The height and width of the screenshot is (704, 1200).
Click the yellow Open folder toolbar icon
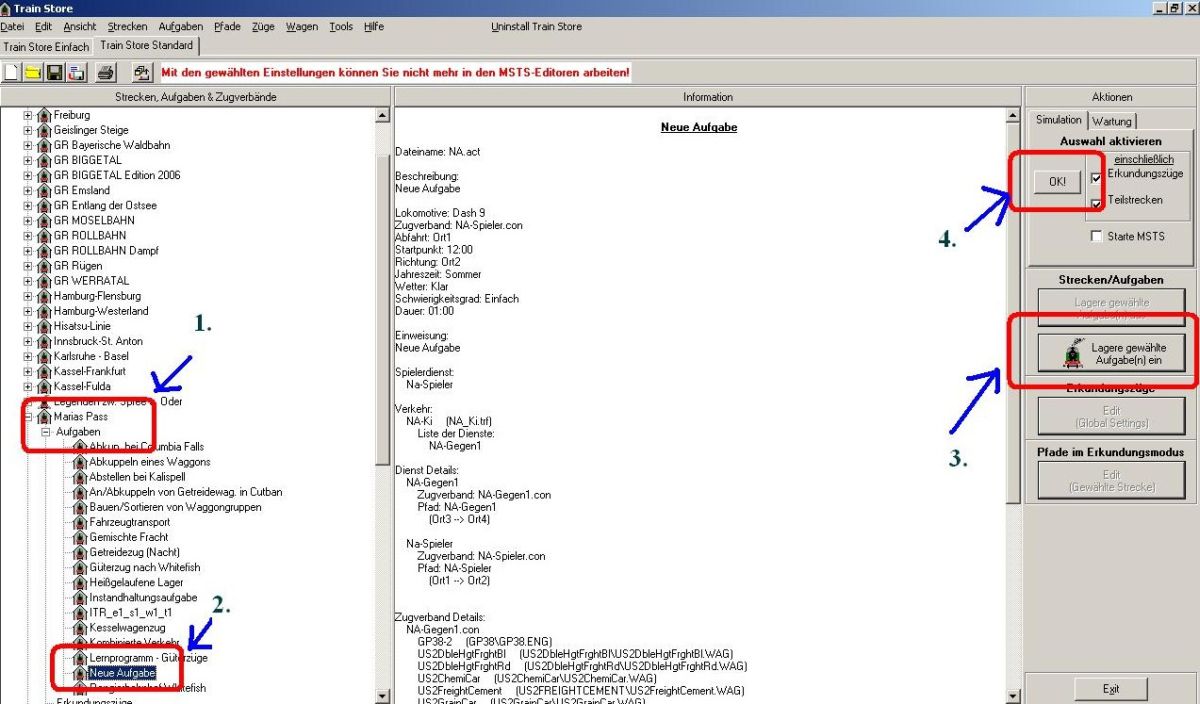(33, 73)
